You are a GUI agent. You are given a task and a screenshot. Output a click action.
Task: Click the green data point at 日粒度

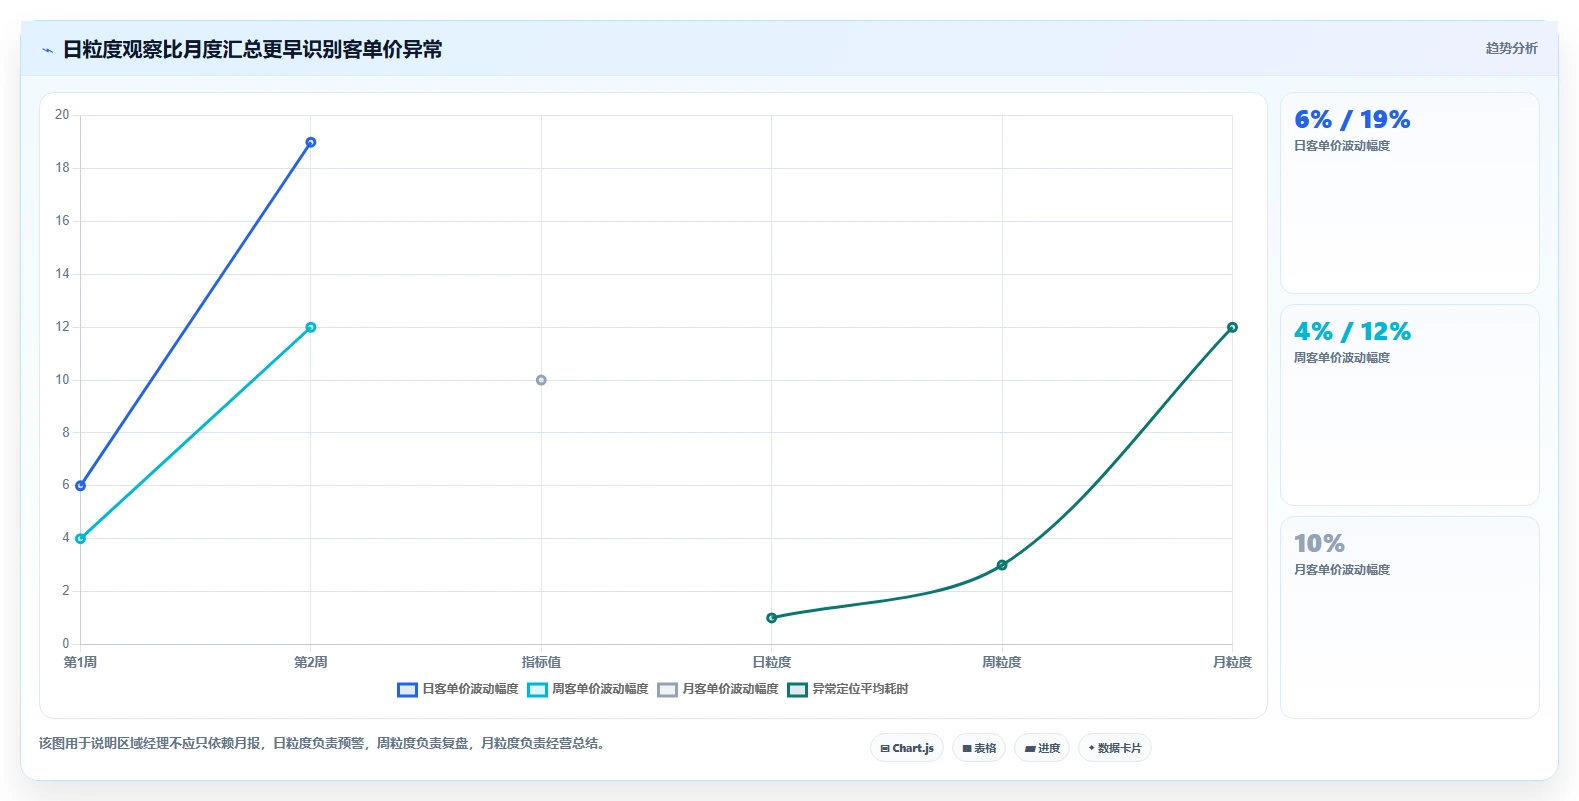tap(771, 618)
